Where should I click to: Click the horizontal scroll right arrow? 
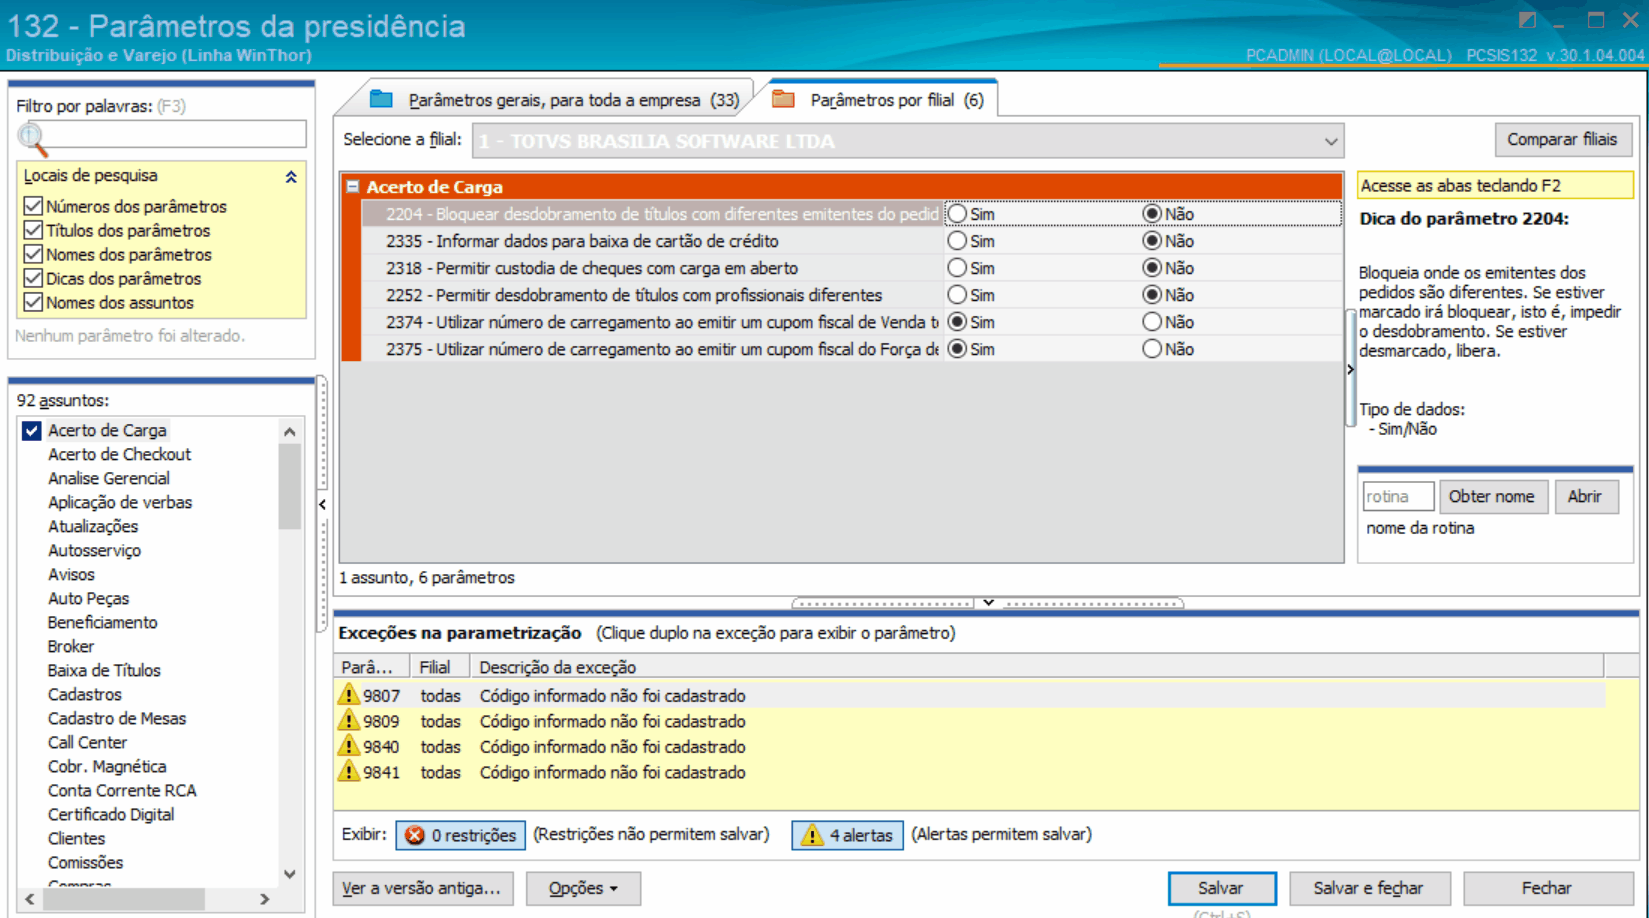(x=265, y=899)
